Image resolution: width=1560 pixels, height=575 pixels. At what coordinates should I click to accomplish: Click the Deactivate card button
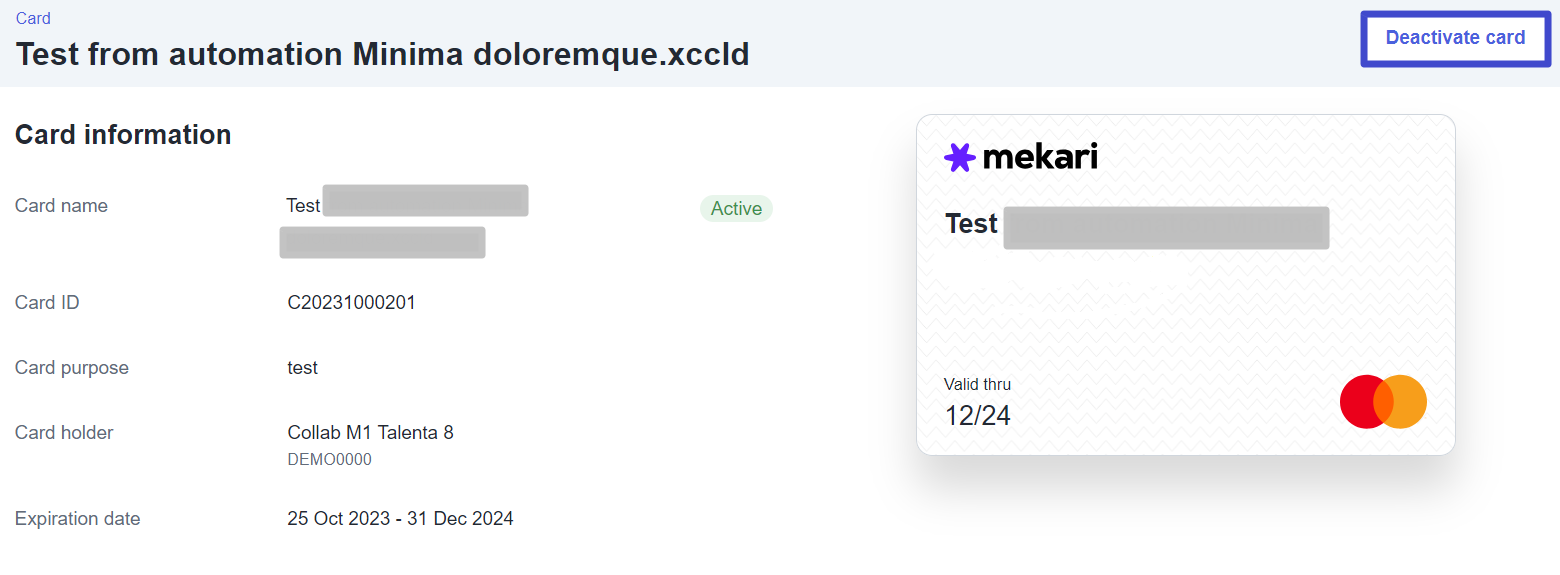(x=1455, y=39)
